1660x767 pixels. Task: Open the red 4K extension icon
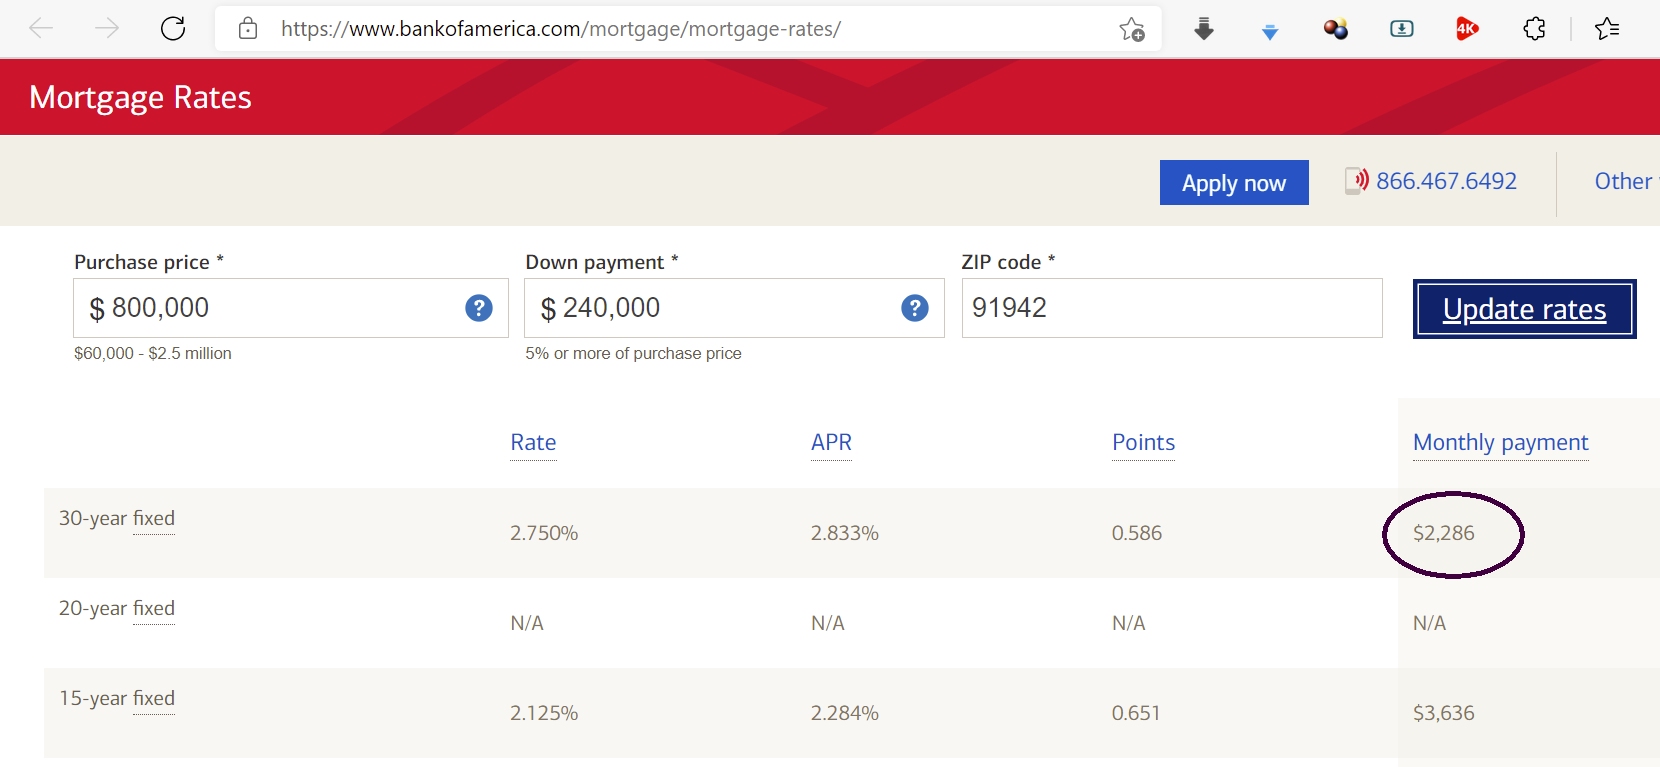tap(1467, 29)
